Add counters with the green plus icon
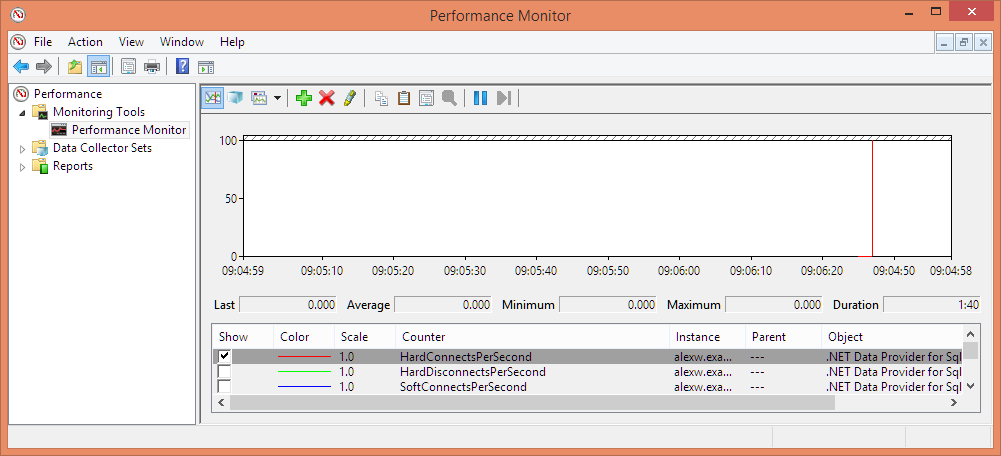This screenshot has height=456, width=1001. pos(304,98)
